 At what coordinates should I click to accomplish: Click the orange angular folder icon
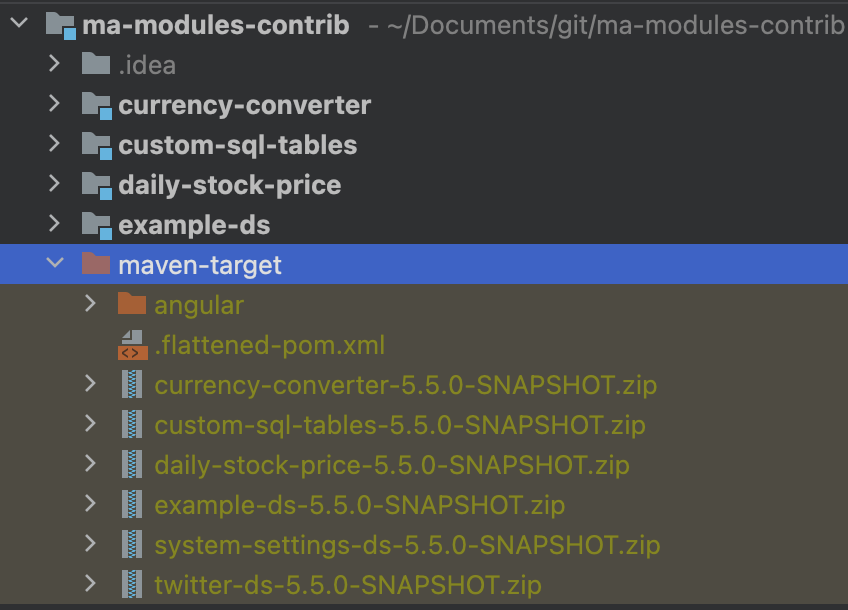[x=132, y=304]
